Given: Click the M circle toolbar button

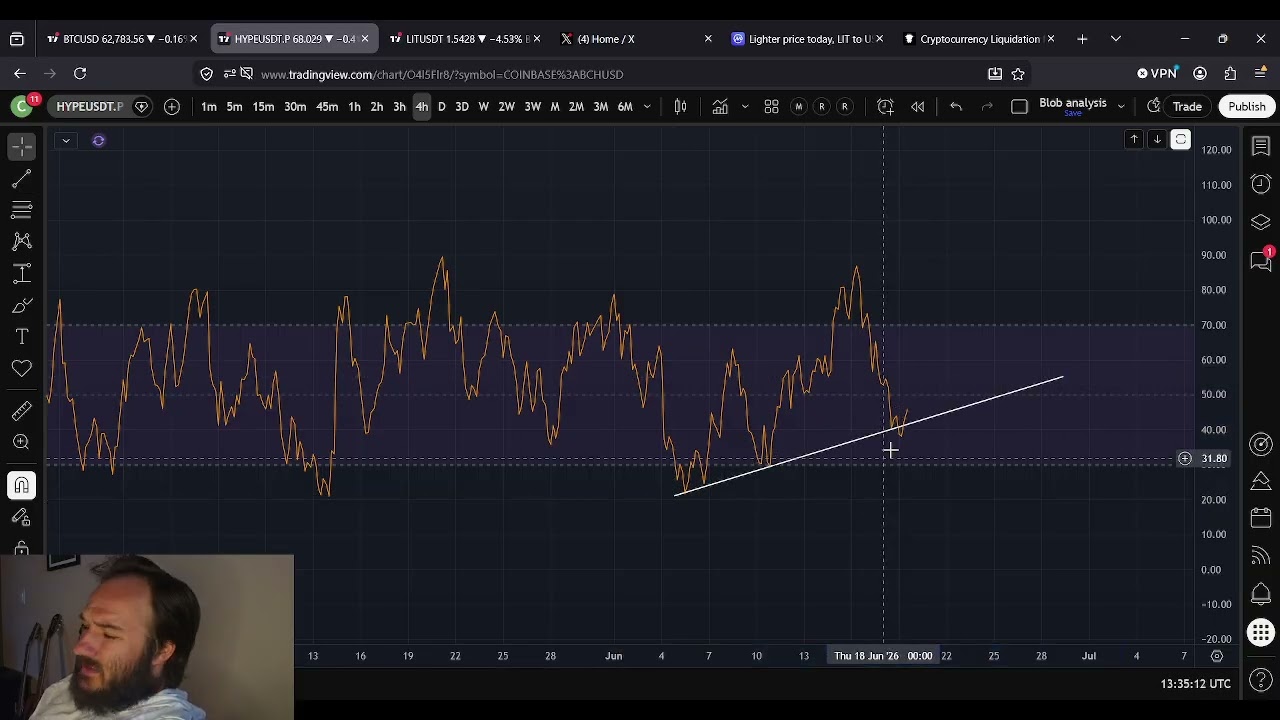Looking at the screenshot, I should coord(798,106).
